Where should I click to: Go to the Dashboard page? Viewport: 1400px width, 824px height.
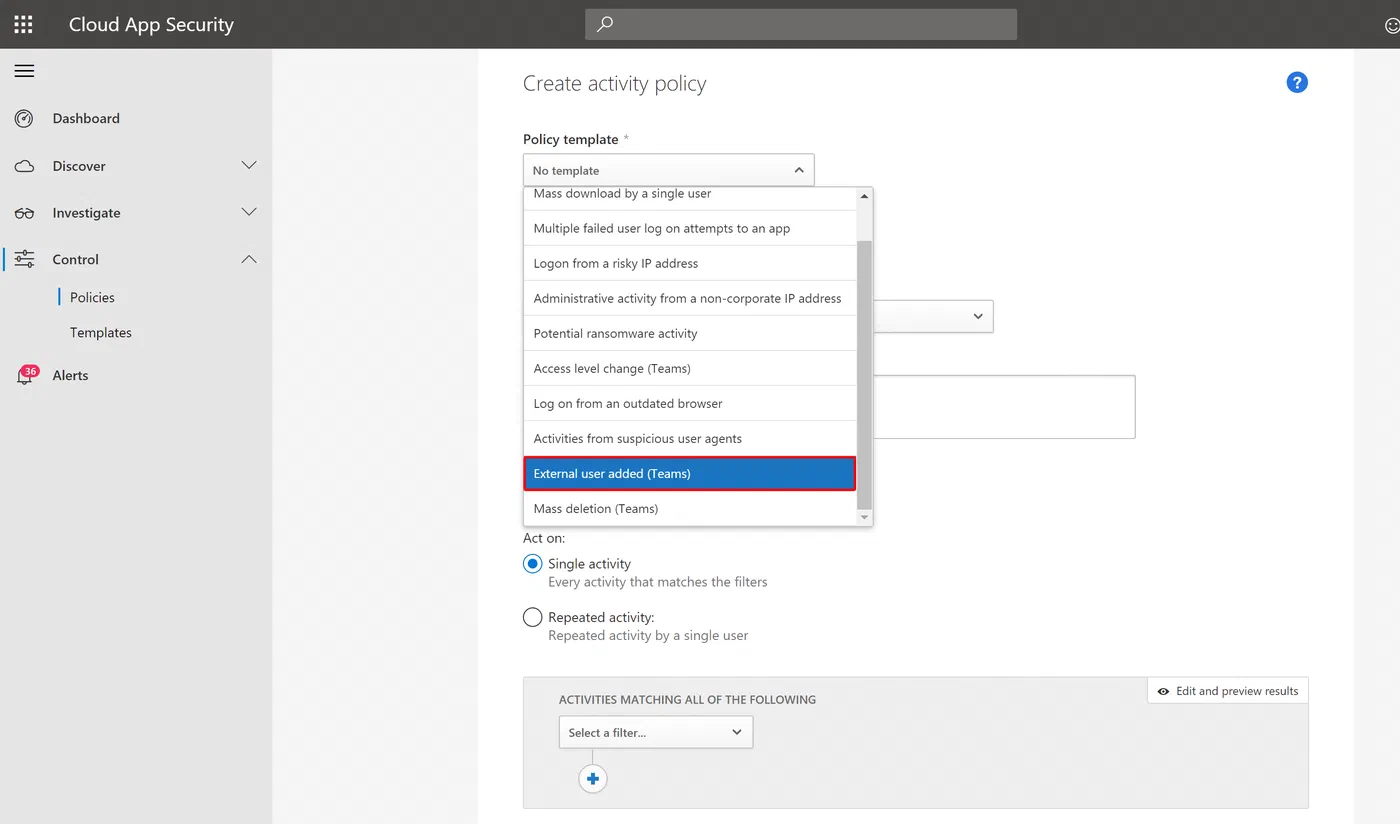point(86,118)
